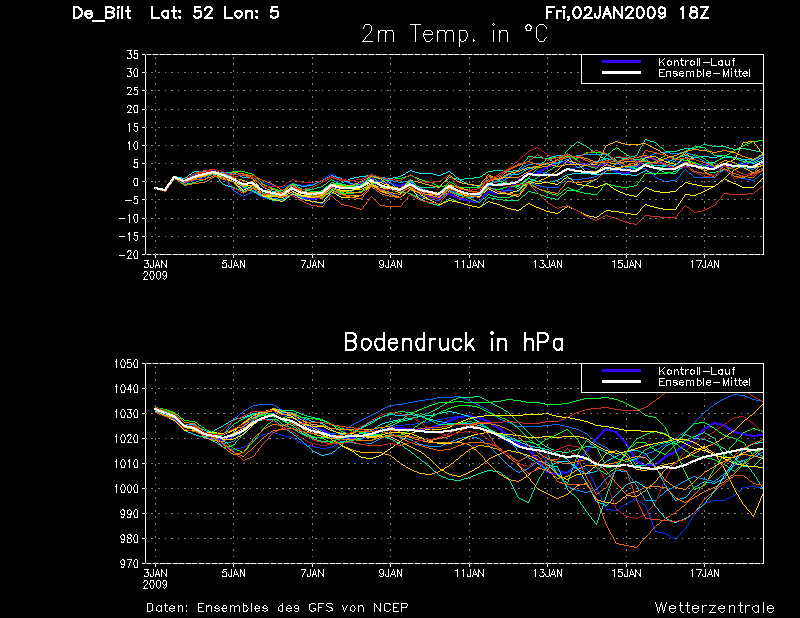Screen dimensions: 800x618
Task: Click the De_Bilt station name
Action: pos(102,13)
